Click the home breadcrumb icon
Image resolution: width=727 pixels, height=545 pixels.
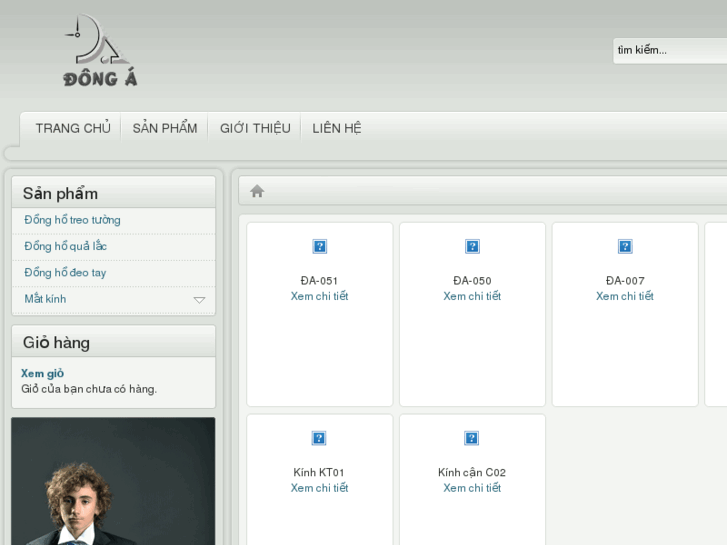click(x=257, y=191)
